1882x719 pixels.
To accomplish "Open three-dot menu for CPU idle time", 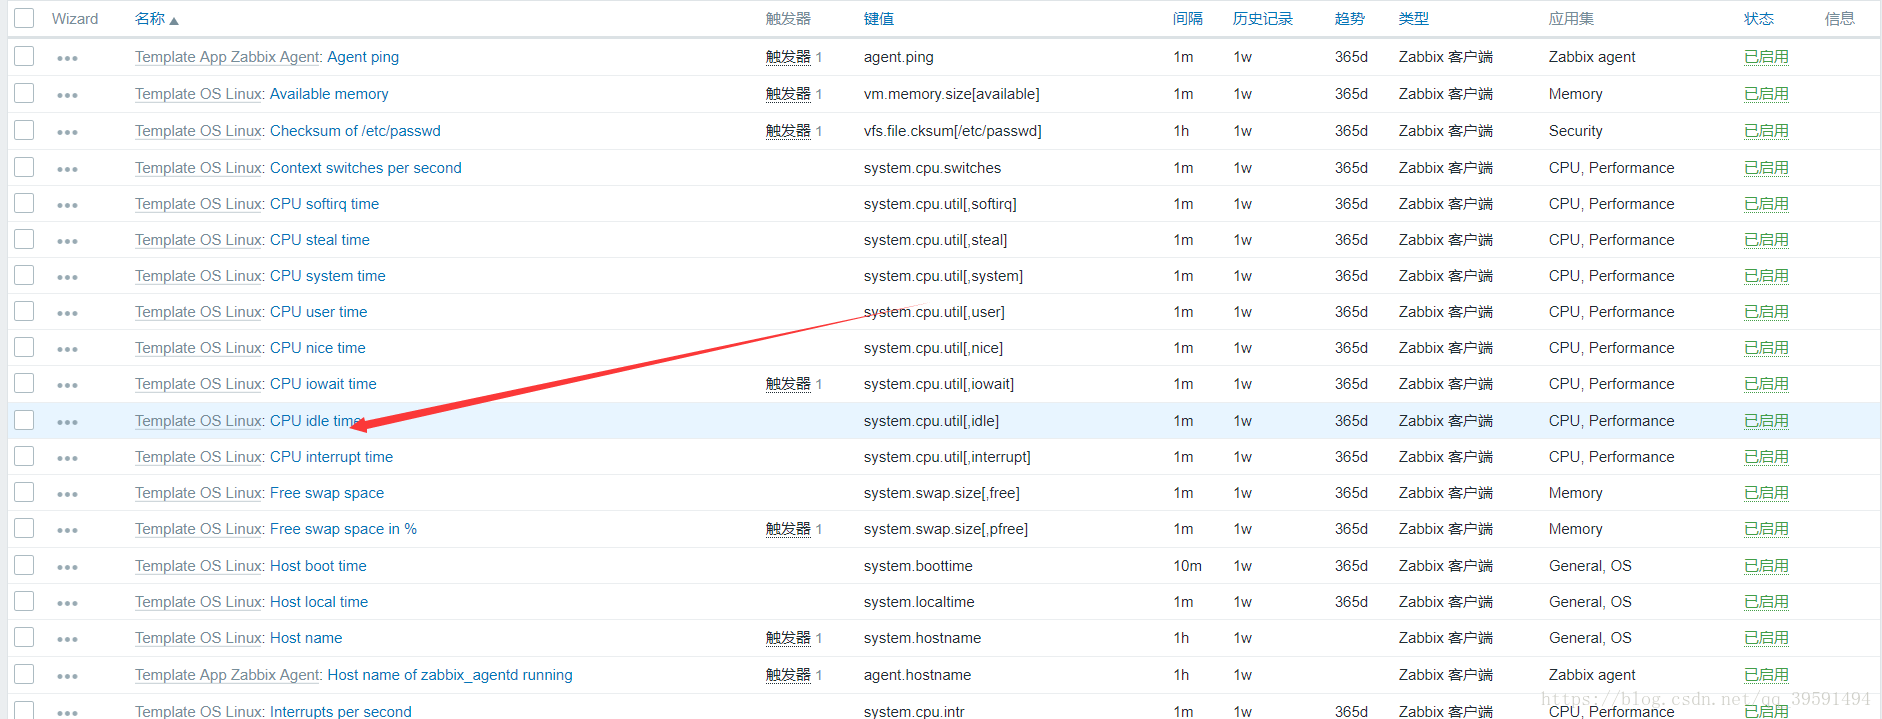I will coord(67,422).
